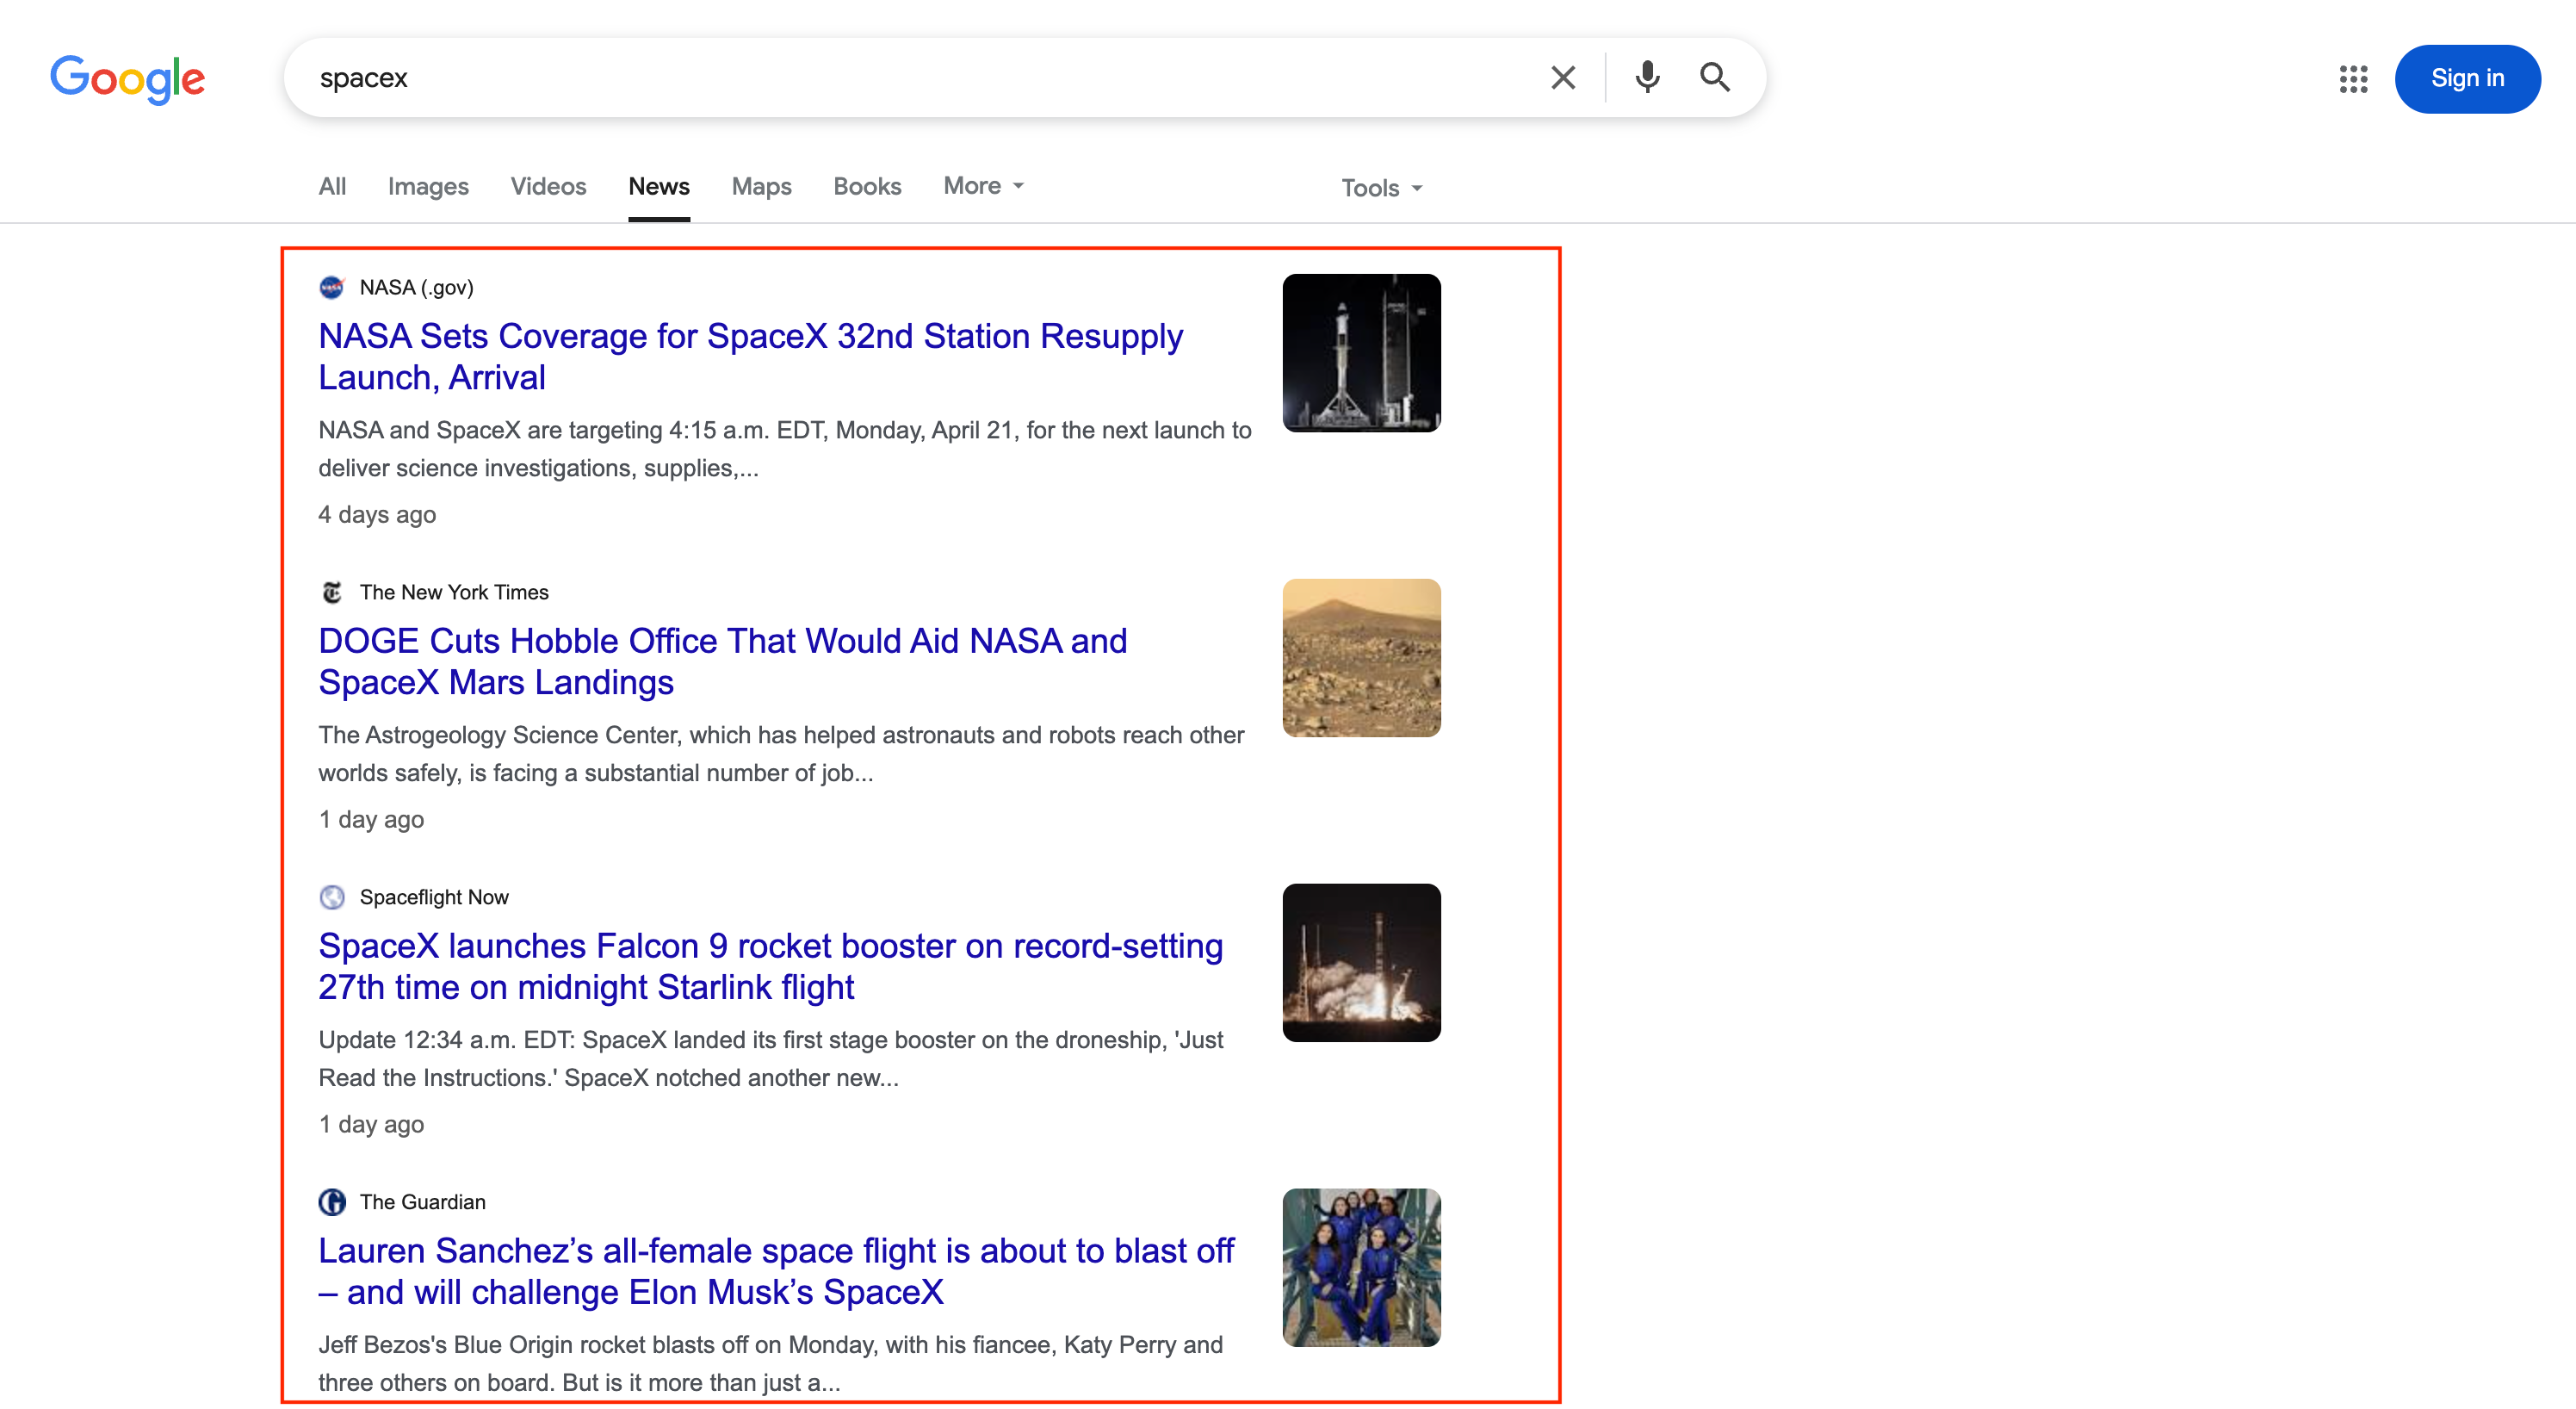Open the Google apps grid
The height and width of the screenshot is (1409, 2576).
click(2353, 79)
